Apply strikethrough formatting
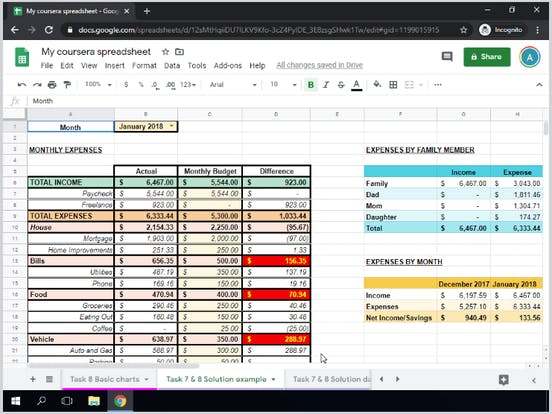 pyautogui.click(x=341, y=84)
